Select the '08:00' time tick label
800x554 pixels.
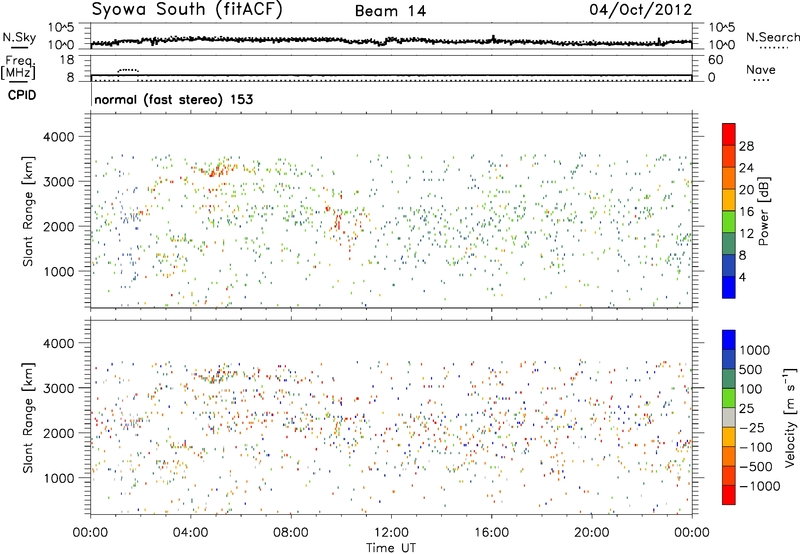pyautogui.click(x=291, y=533)
